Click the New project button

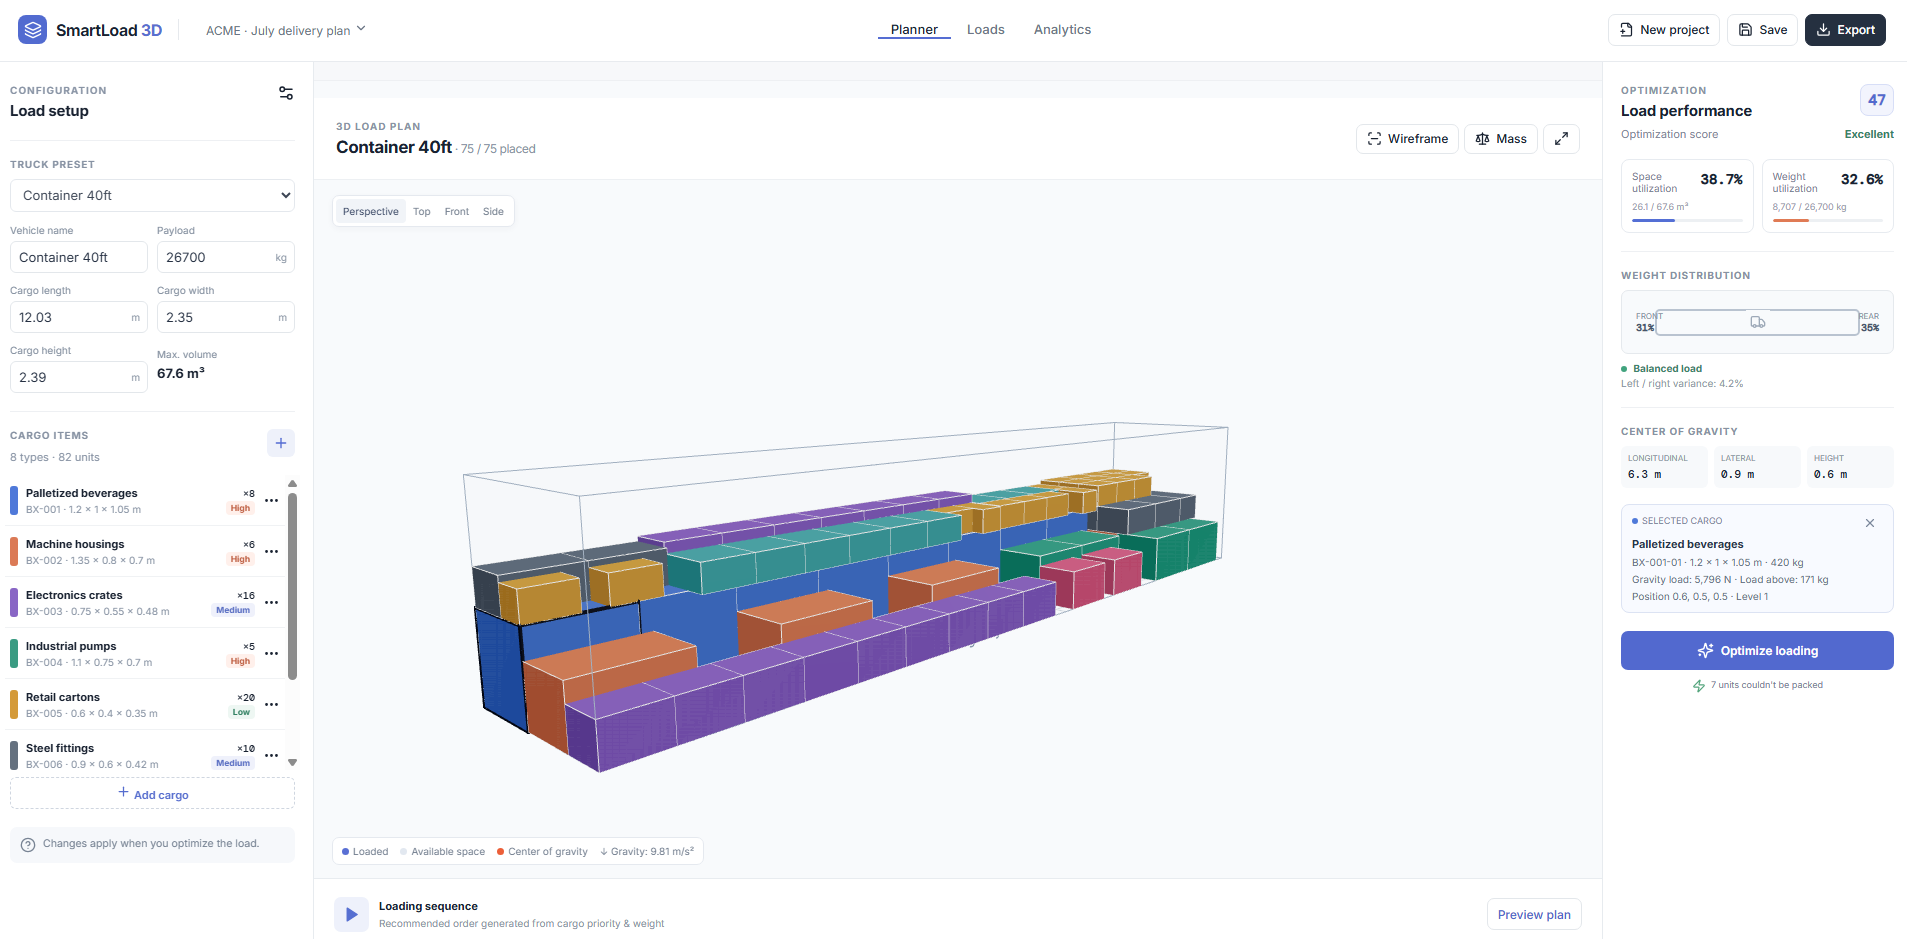1664,30
